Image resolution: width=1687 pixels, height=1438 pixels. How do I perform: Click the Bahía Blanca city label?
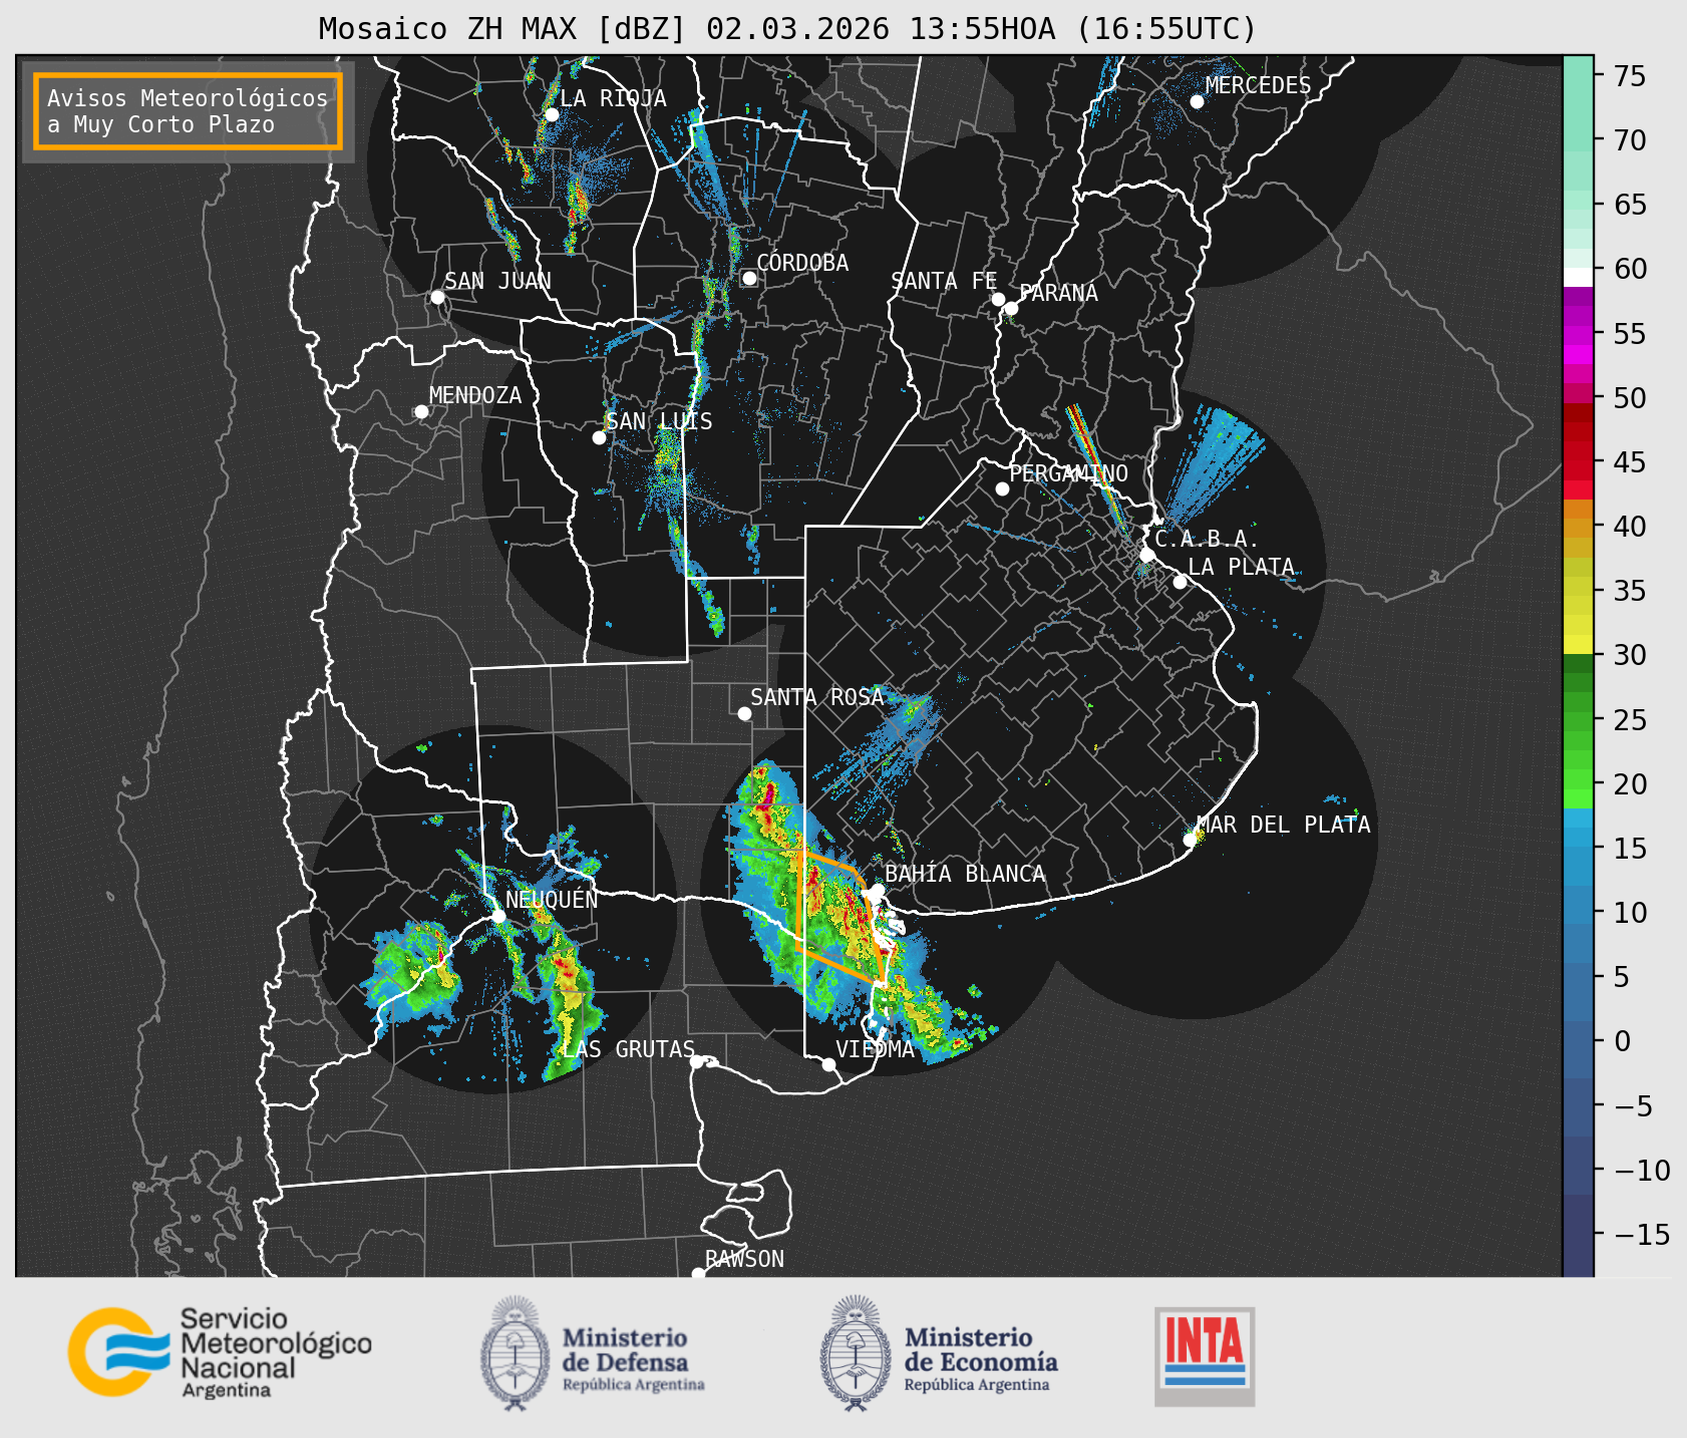(x=964, y=874)
